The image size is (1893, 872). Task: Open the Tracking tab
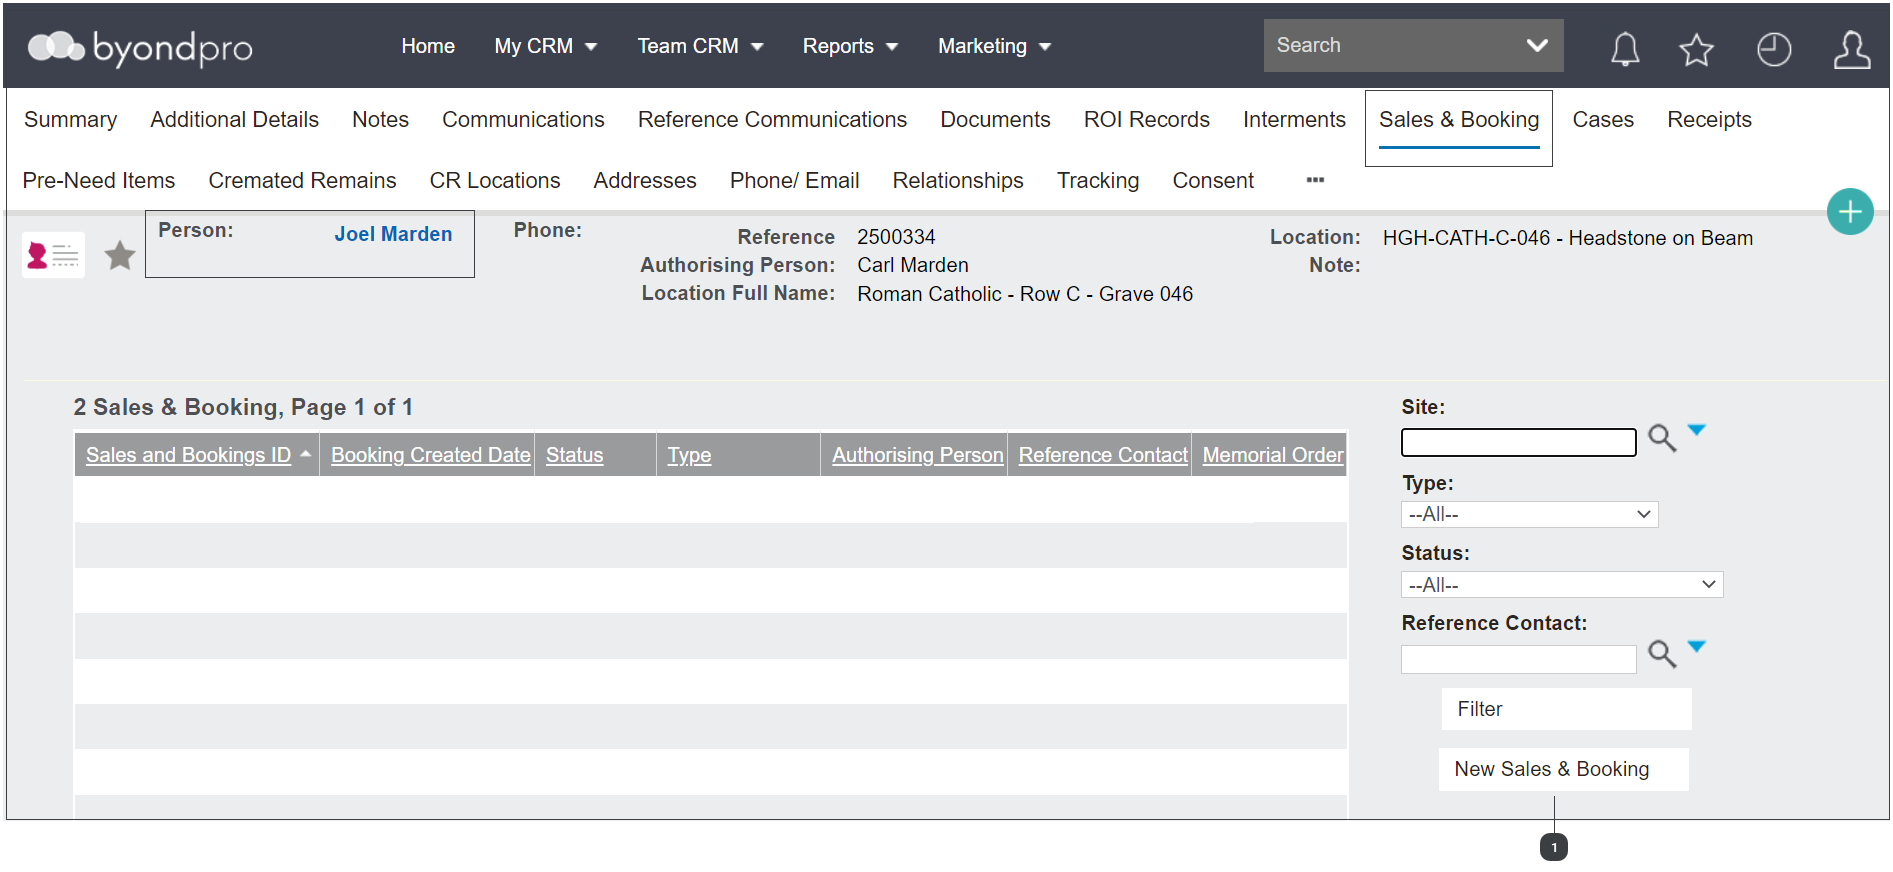[x=1098, y=181]
